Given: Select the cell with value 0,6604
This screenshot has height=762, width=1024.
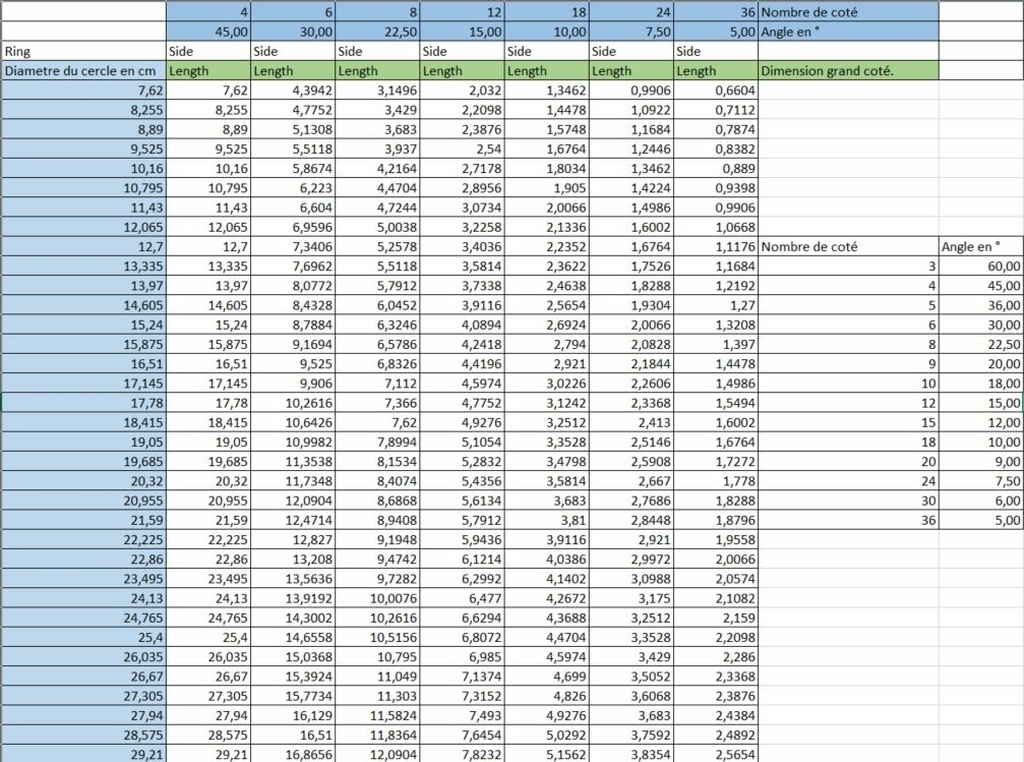Looking at the screenshot, I should click(x=716, y=90).
